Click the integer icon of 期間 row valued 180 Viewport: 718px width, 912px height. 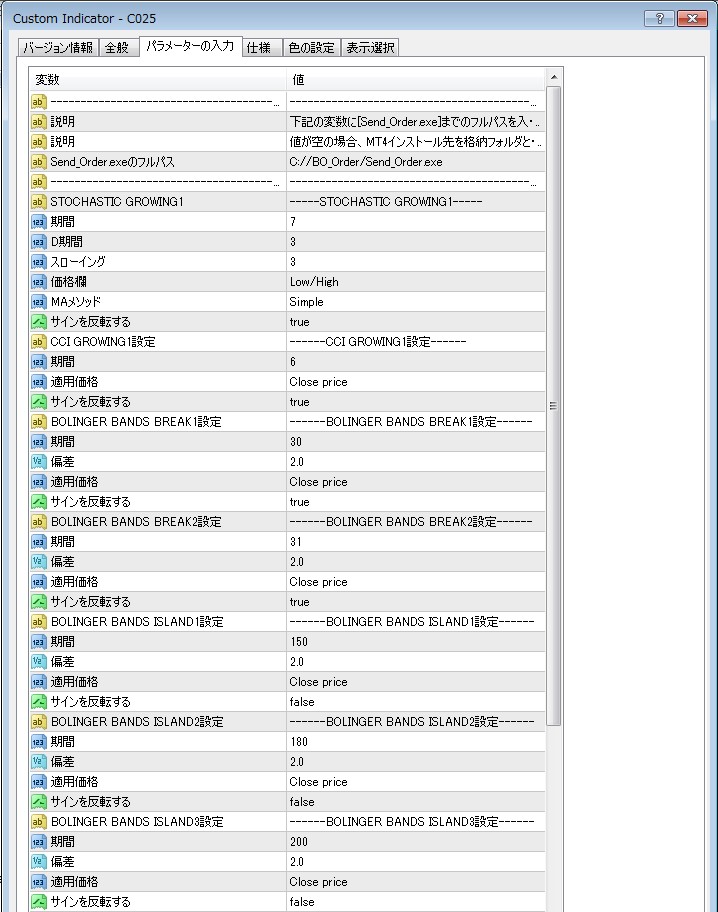click(x=38, y=742)
